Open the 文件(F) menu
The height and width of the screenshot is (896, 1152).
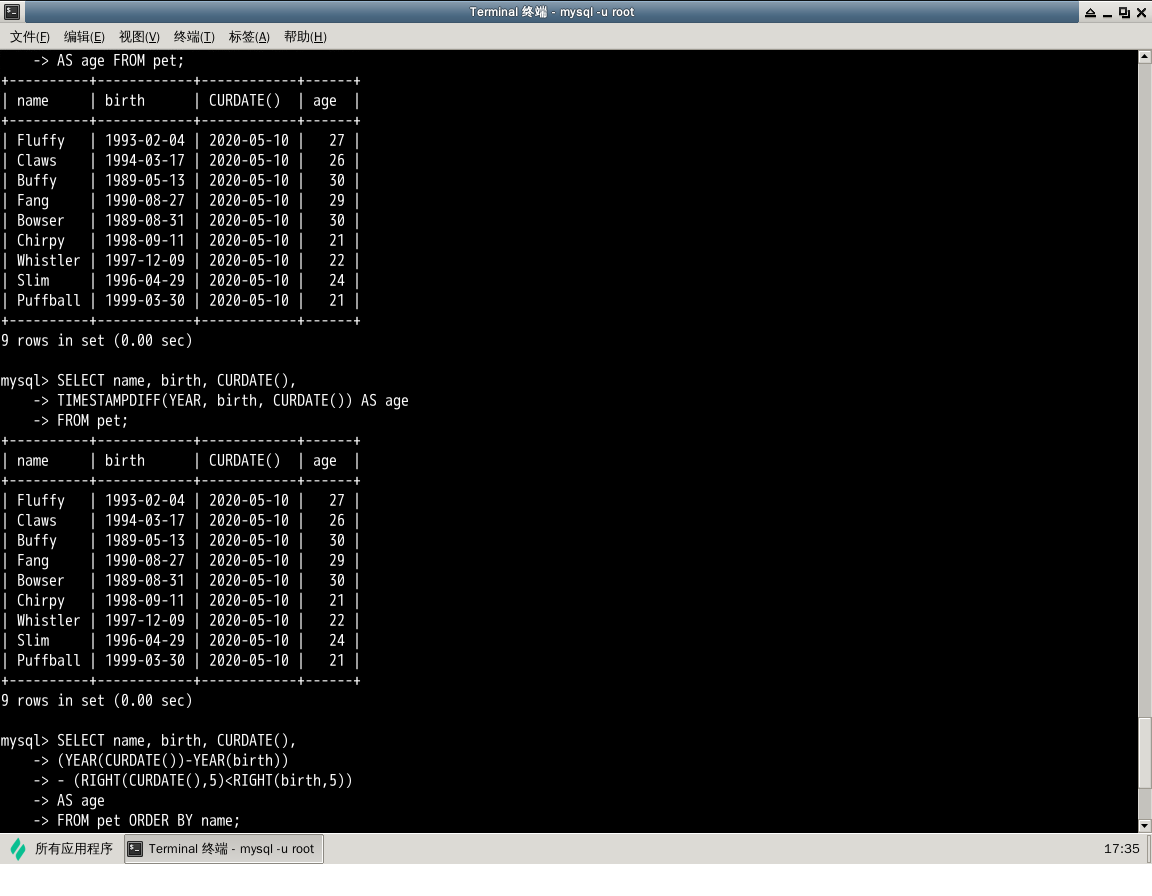(30, 37)
